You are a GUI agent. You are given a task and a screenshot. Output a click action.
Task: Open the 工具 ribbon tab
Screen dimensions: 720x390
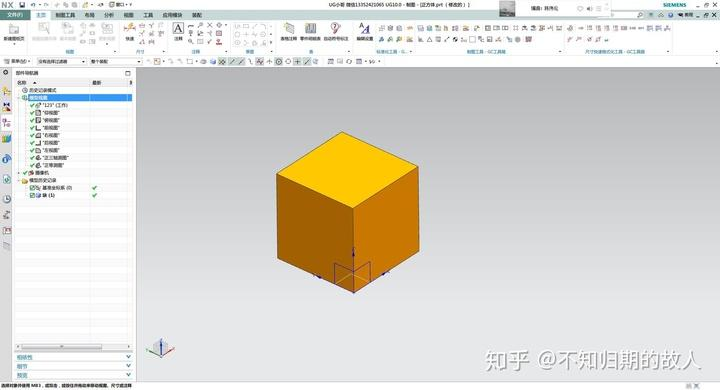(148, 15)
